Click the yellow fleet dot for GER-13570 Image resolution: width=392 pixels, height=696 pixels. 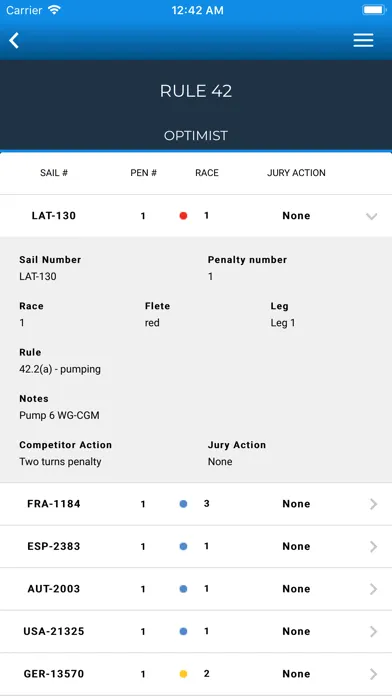tap(183, 674)
